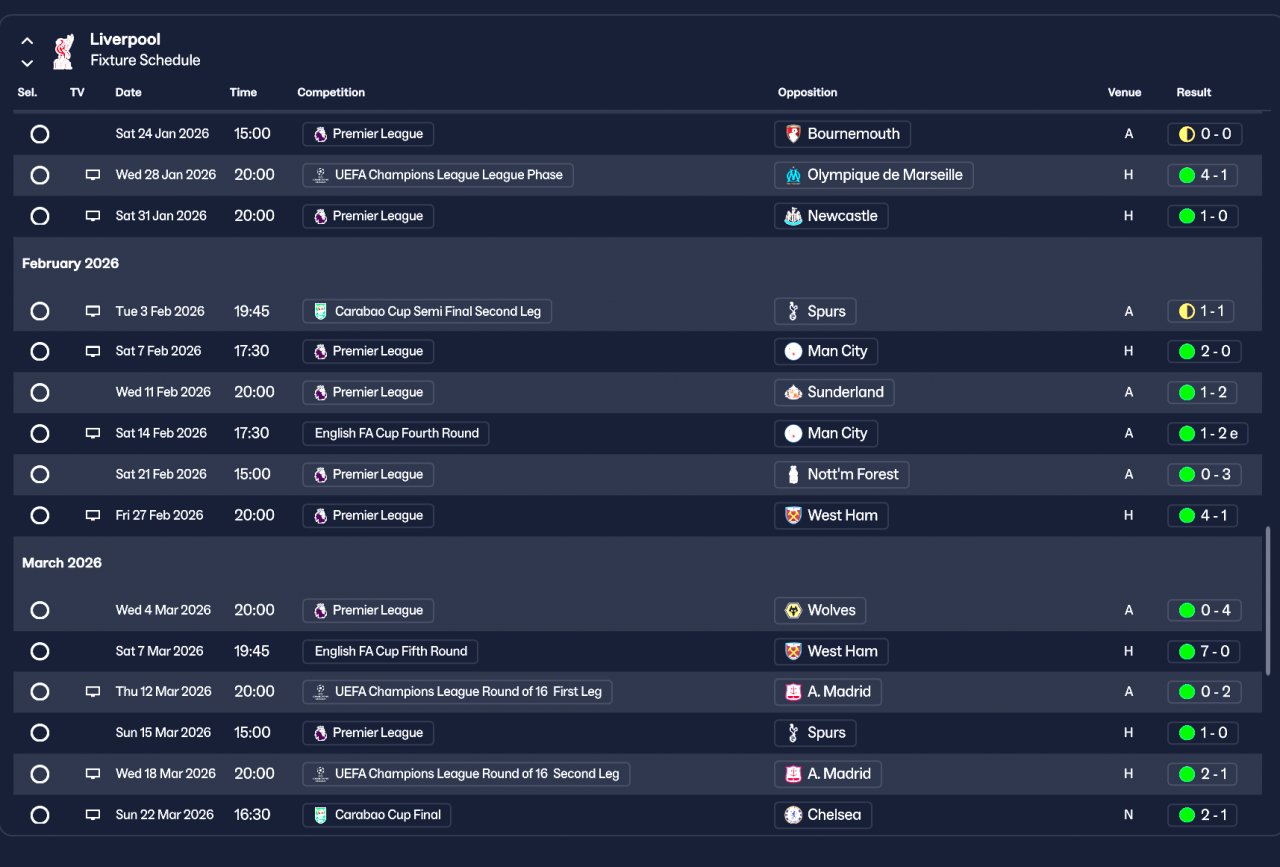Click the TV icon for the Marseille match
This screenshot has height=867, width=1280.
(93, 175)
